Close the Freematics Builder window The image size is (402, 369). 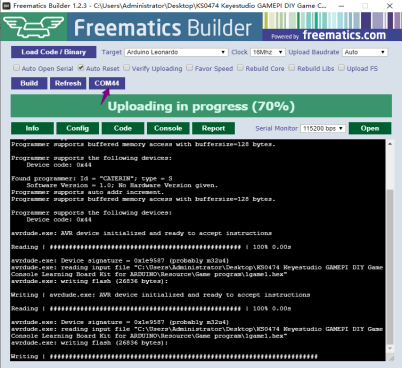(390, 6)
